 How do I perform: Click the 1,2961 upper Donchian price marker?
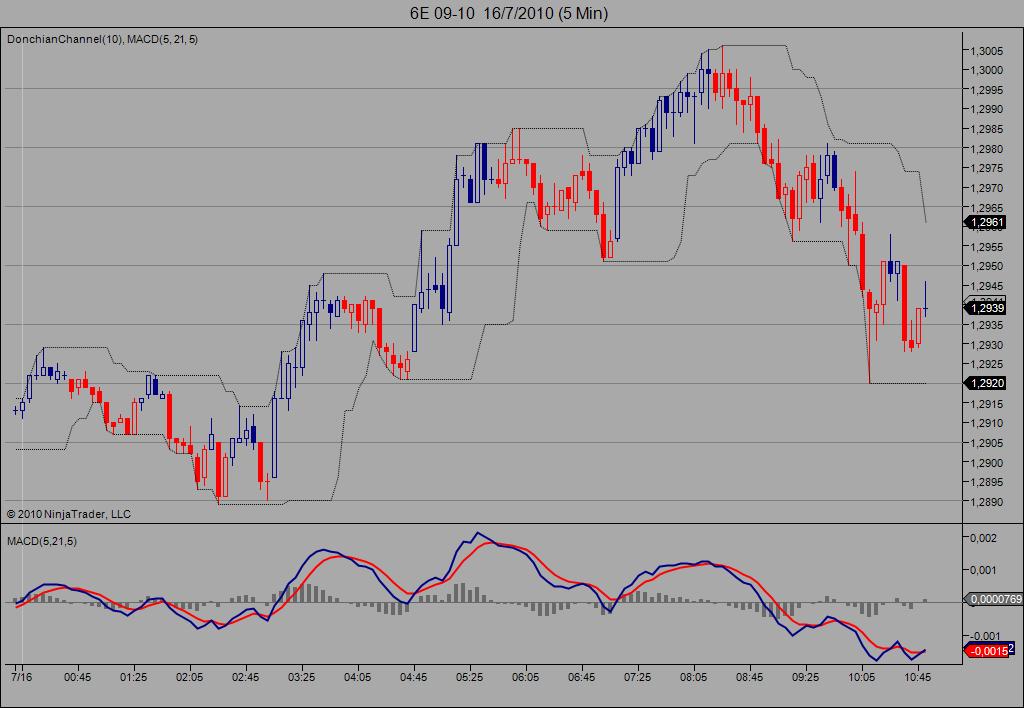click(986, 222)
